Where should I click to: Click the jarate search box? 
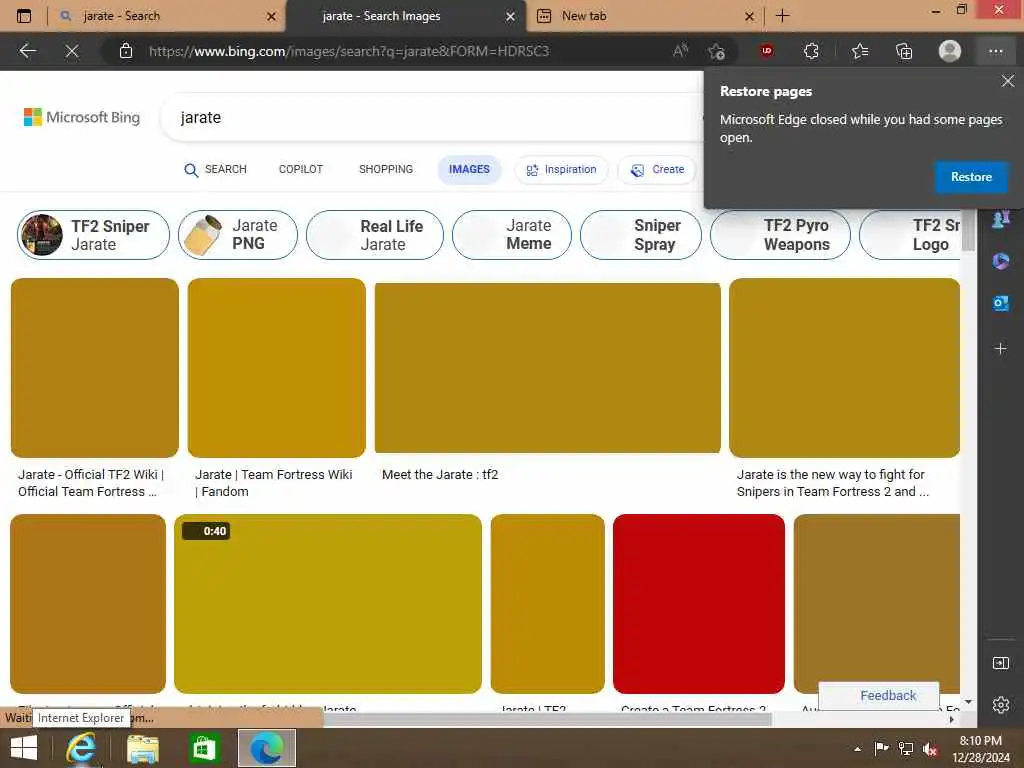(431, 118)
